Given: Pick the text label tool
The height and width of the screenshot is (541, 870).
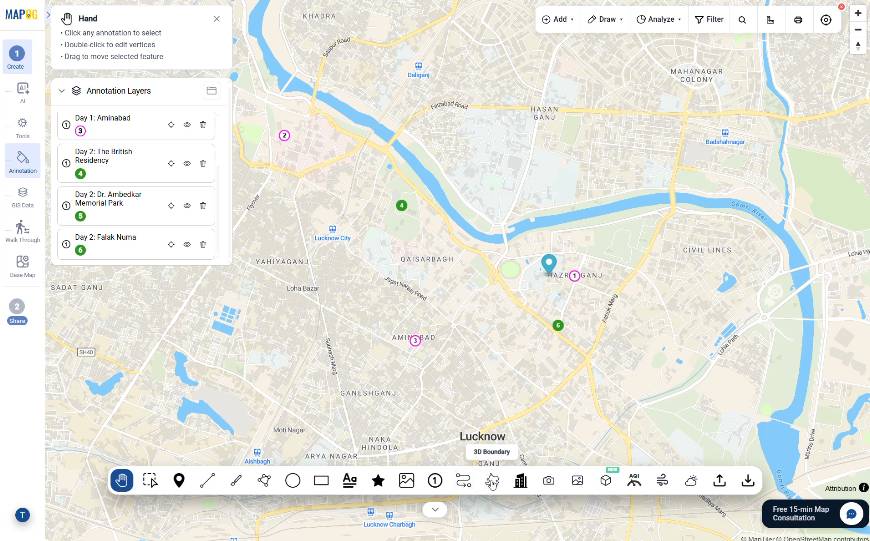Looking at the screenshot, I should coord(350,481).
